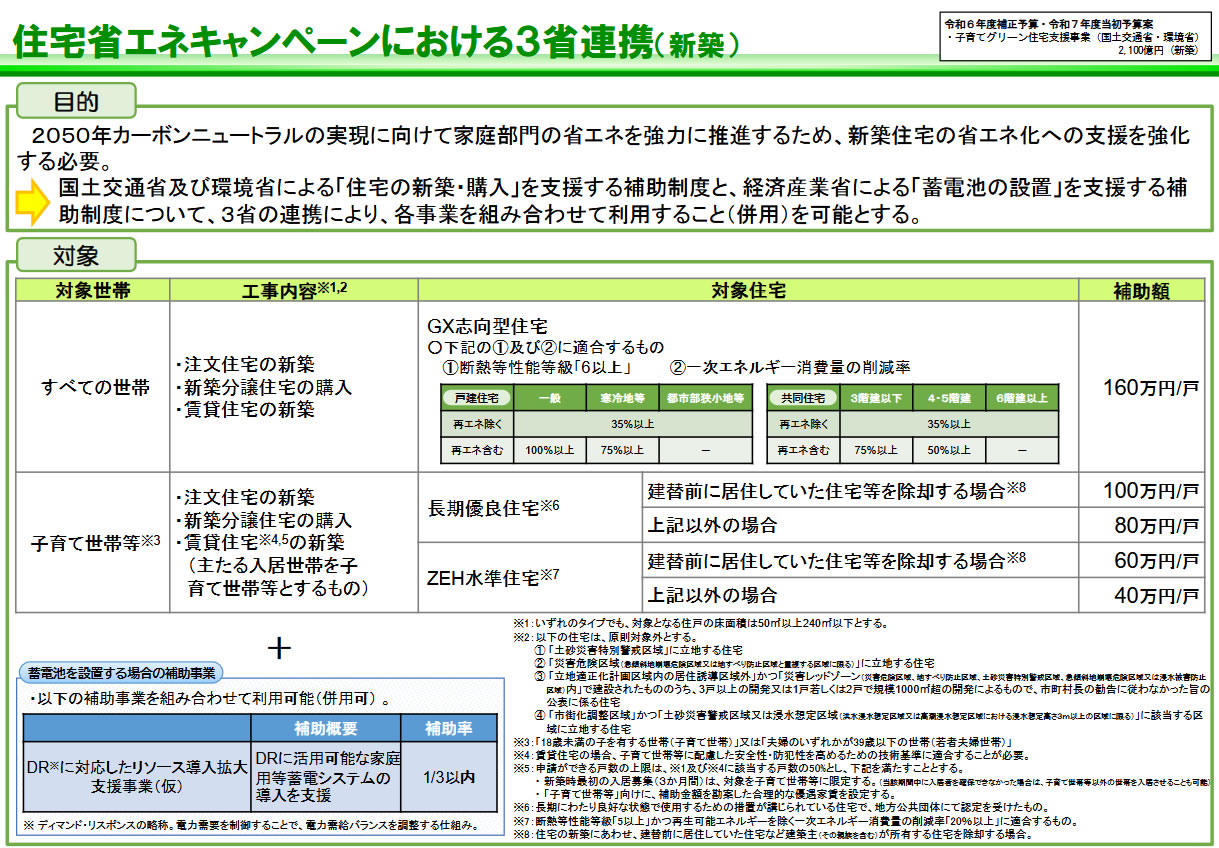The width and height of the screenshot is (1219, 848).
Task: Select the 対象世帯 column header
Action: [x=92, y=290]
